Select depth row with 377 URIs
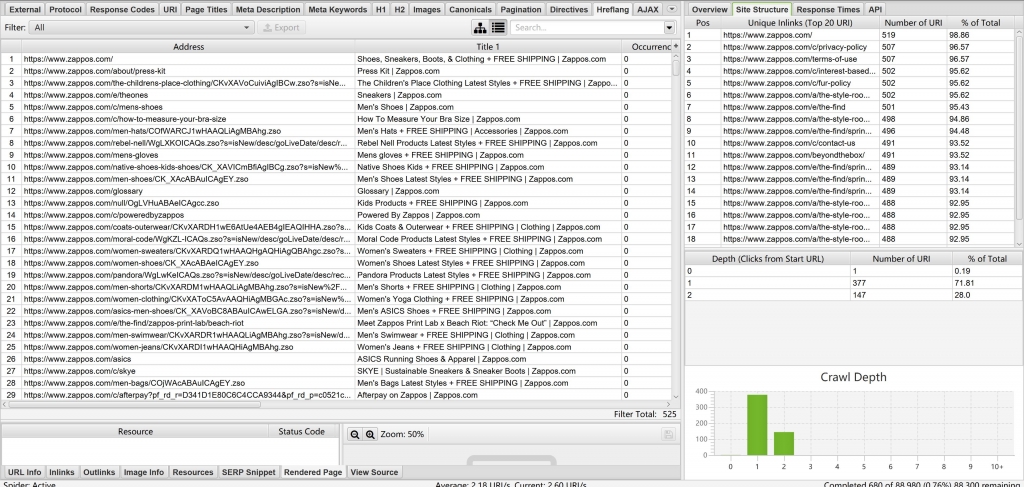 (x=853, y=283)
